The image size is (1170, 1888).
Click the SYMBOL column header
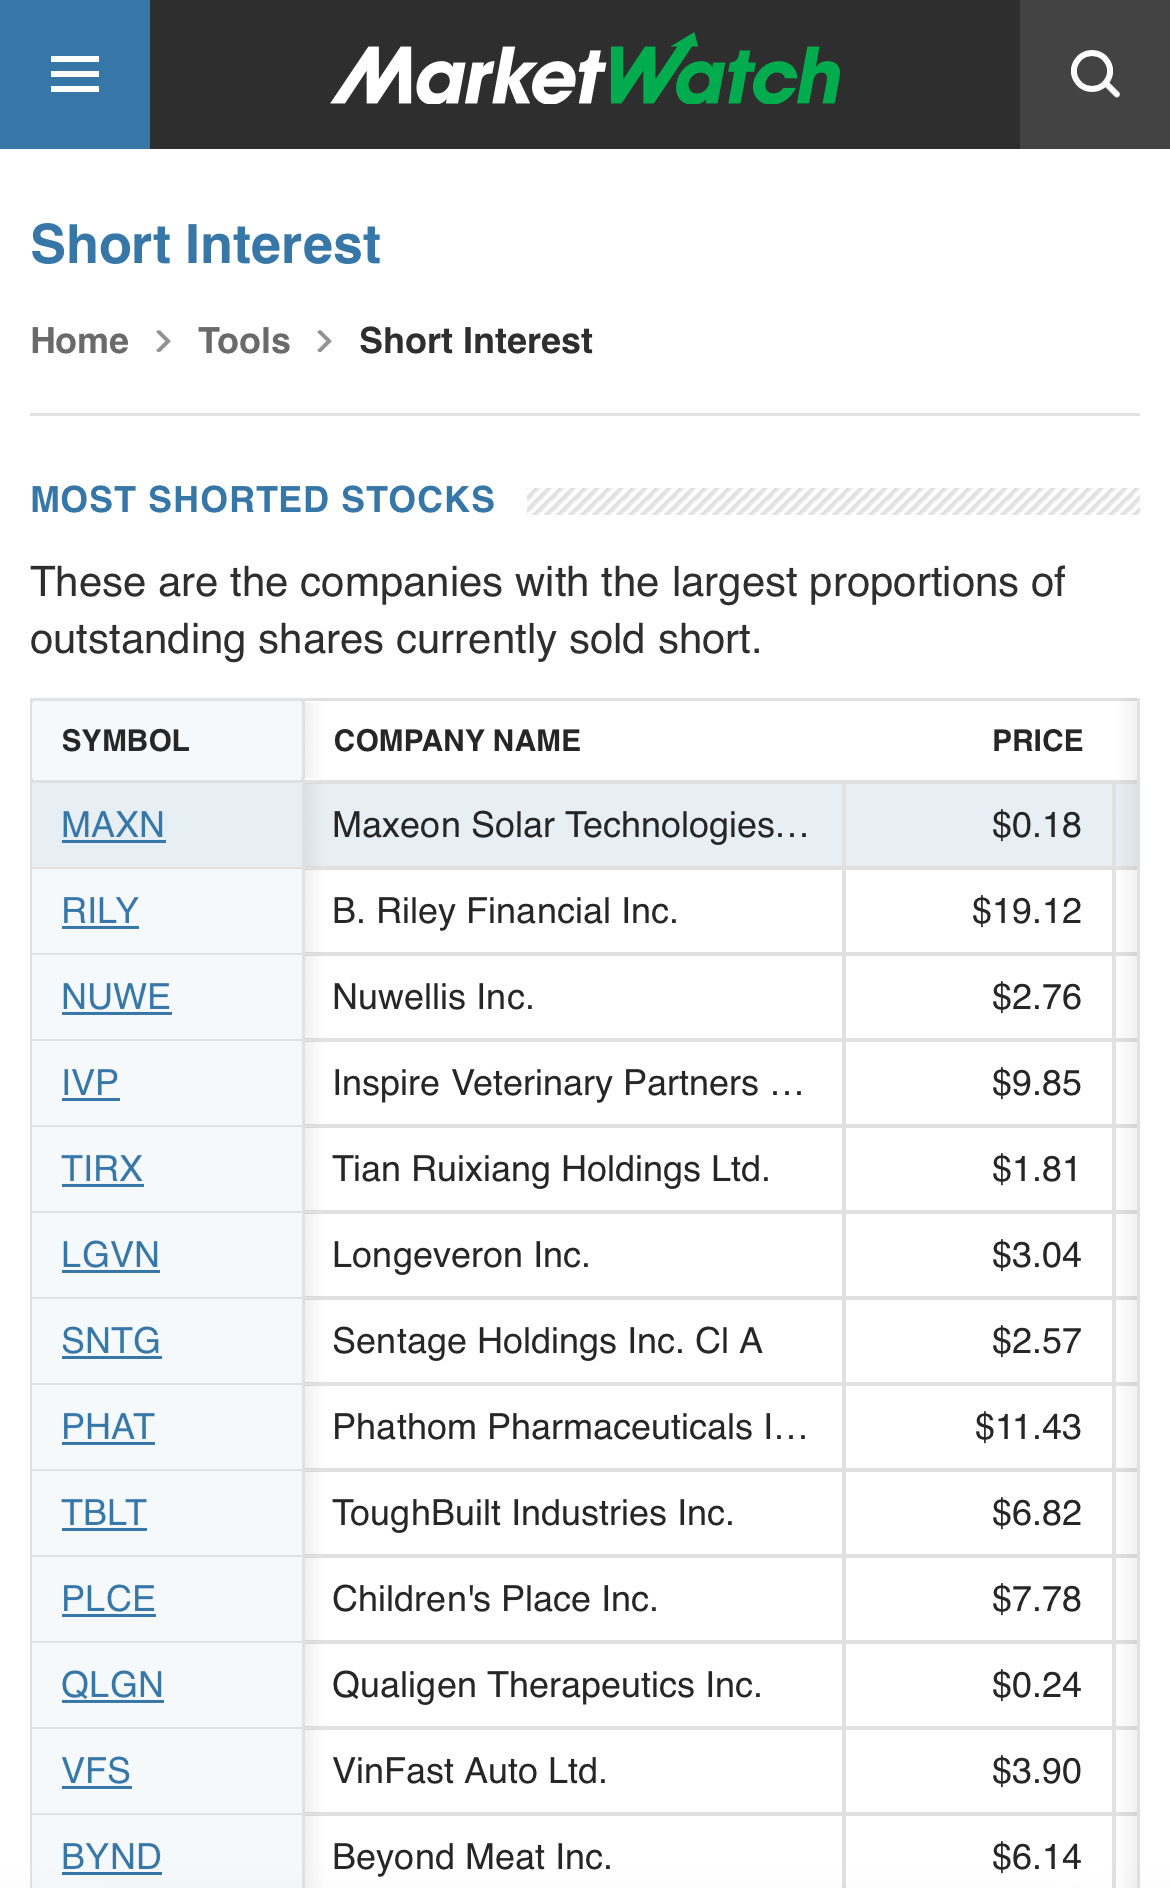click(125, 741)
